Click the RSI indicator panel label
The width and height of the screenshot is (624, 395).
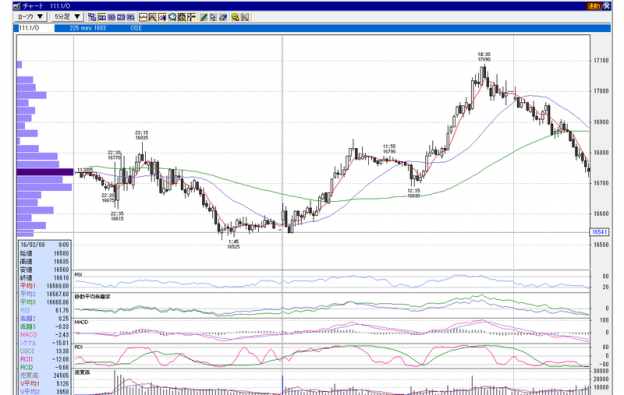[78, 274]
